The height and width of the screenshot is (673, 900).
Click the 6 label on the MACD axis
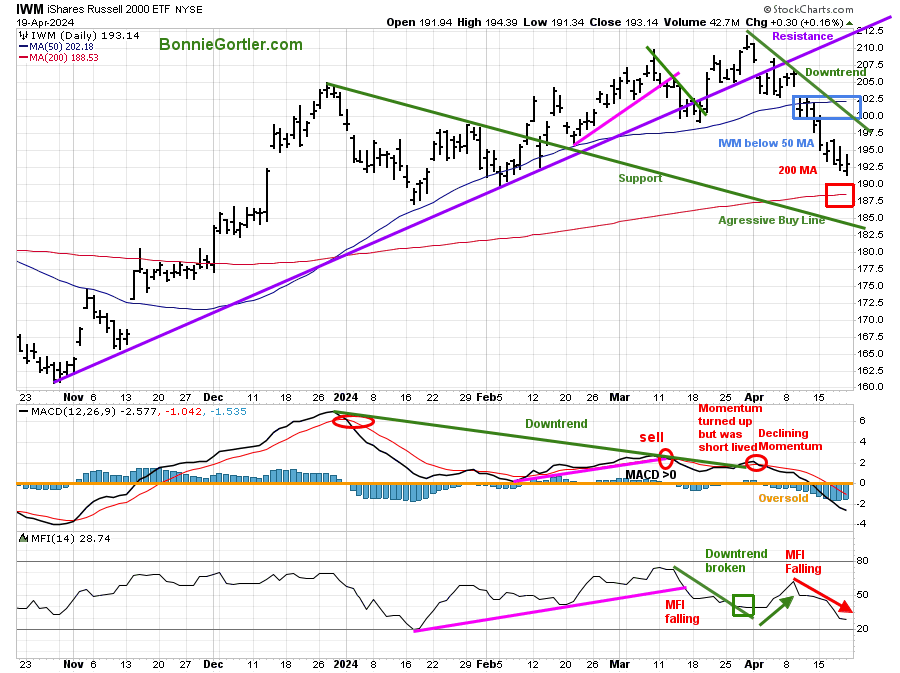(863, 421)
